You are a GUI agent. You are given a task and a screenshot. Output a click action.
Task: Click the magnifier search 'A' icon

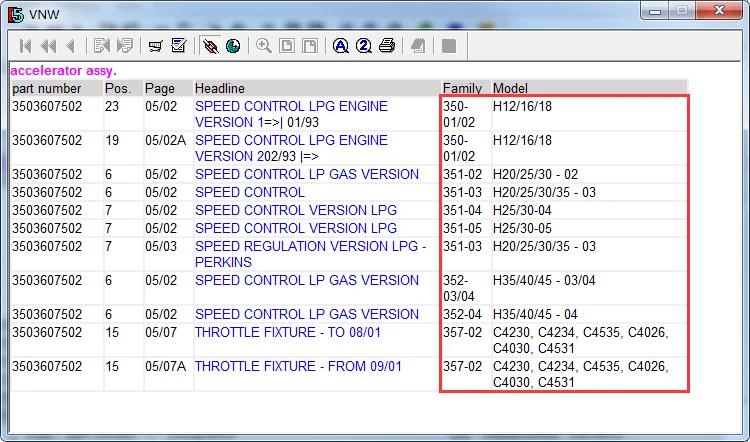pyautogui.click(x=341, y=46)
